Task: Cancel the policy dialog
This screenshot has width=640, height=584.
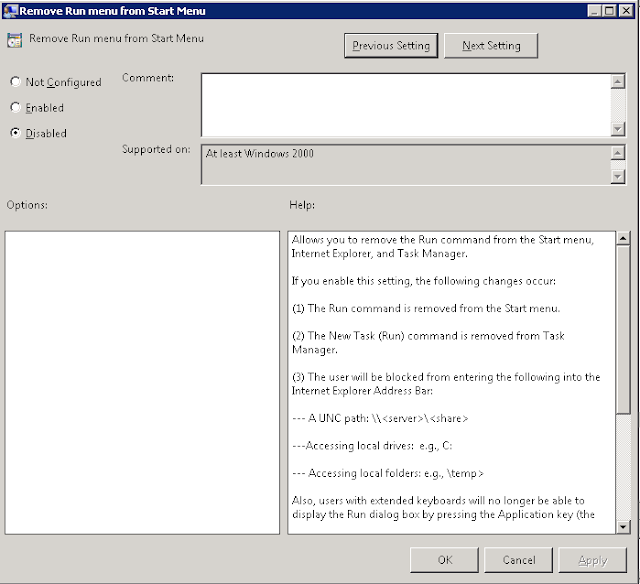Action: [518, 560]
